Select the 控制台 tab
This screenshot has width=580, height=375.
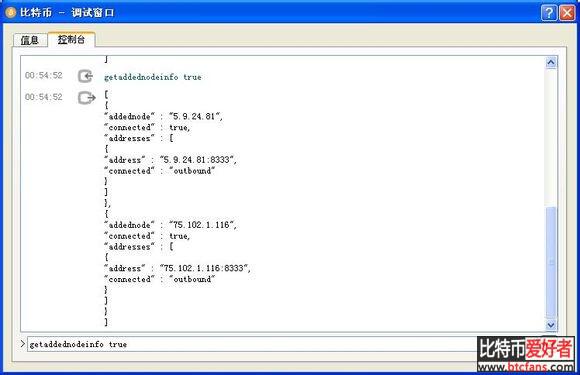(71, 39)
